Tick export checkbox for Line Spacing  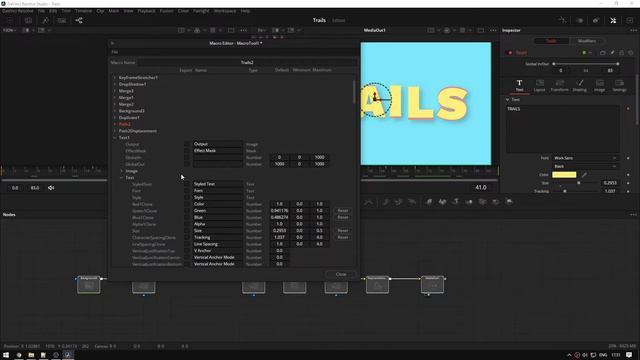[187, 244]
